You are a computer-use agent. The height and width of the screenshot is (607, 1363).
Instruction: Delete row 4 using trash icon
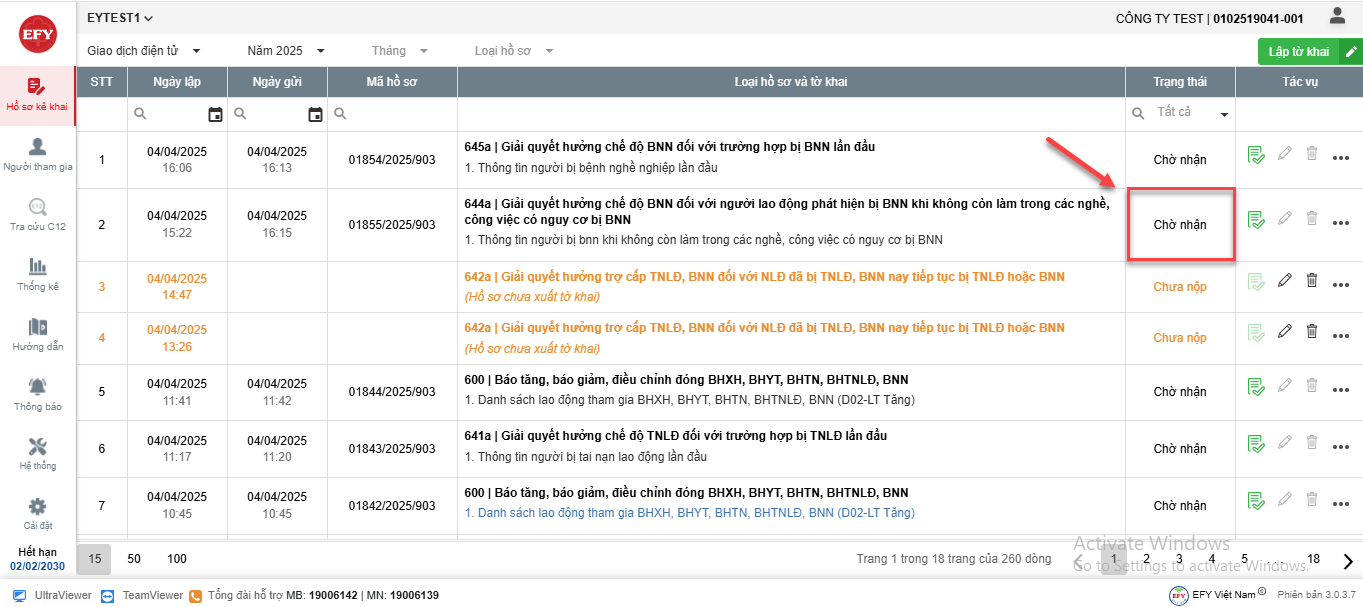tap(1312, 331)
